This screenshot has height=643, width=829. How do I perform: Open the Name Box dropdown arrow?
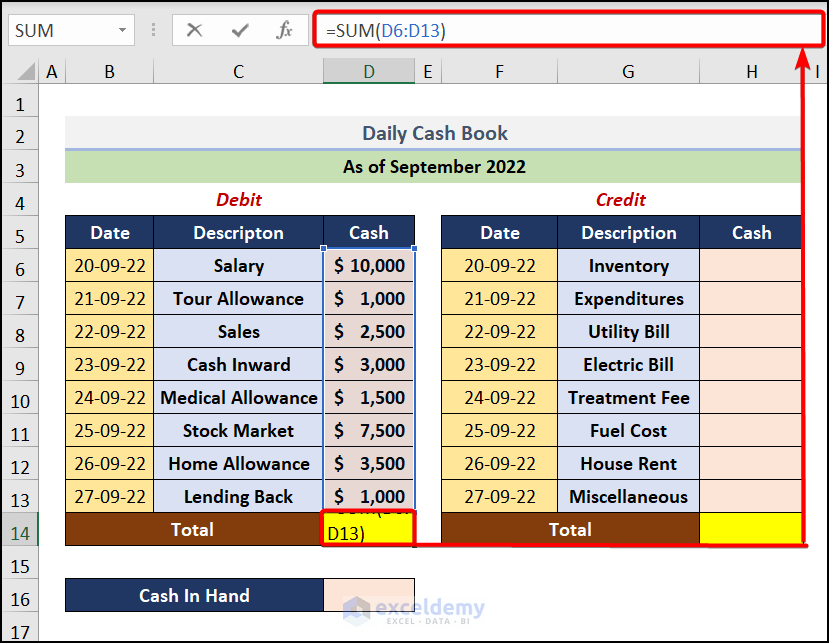[x=122, y=30]
